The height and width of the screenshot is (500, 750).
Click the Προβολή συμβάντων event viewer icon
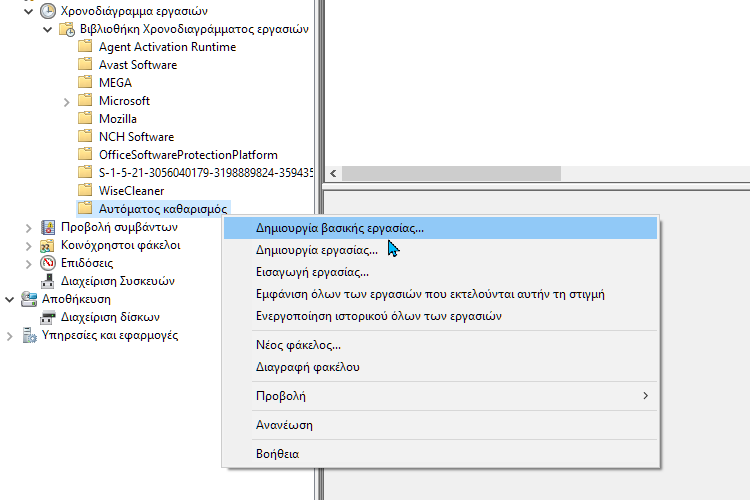48,227
